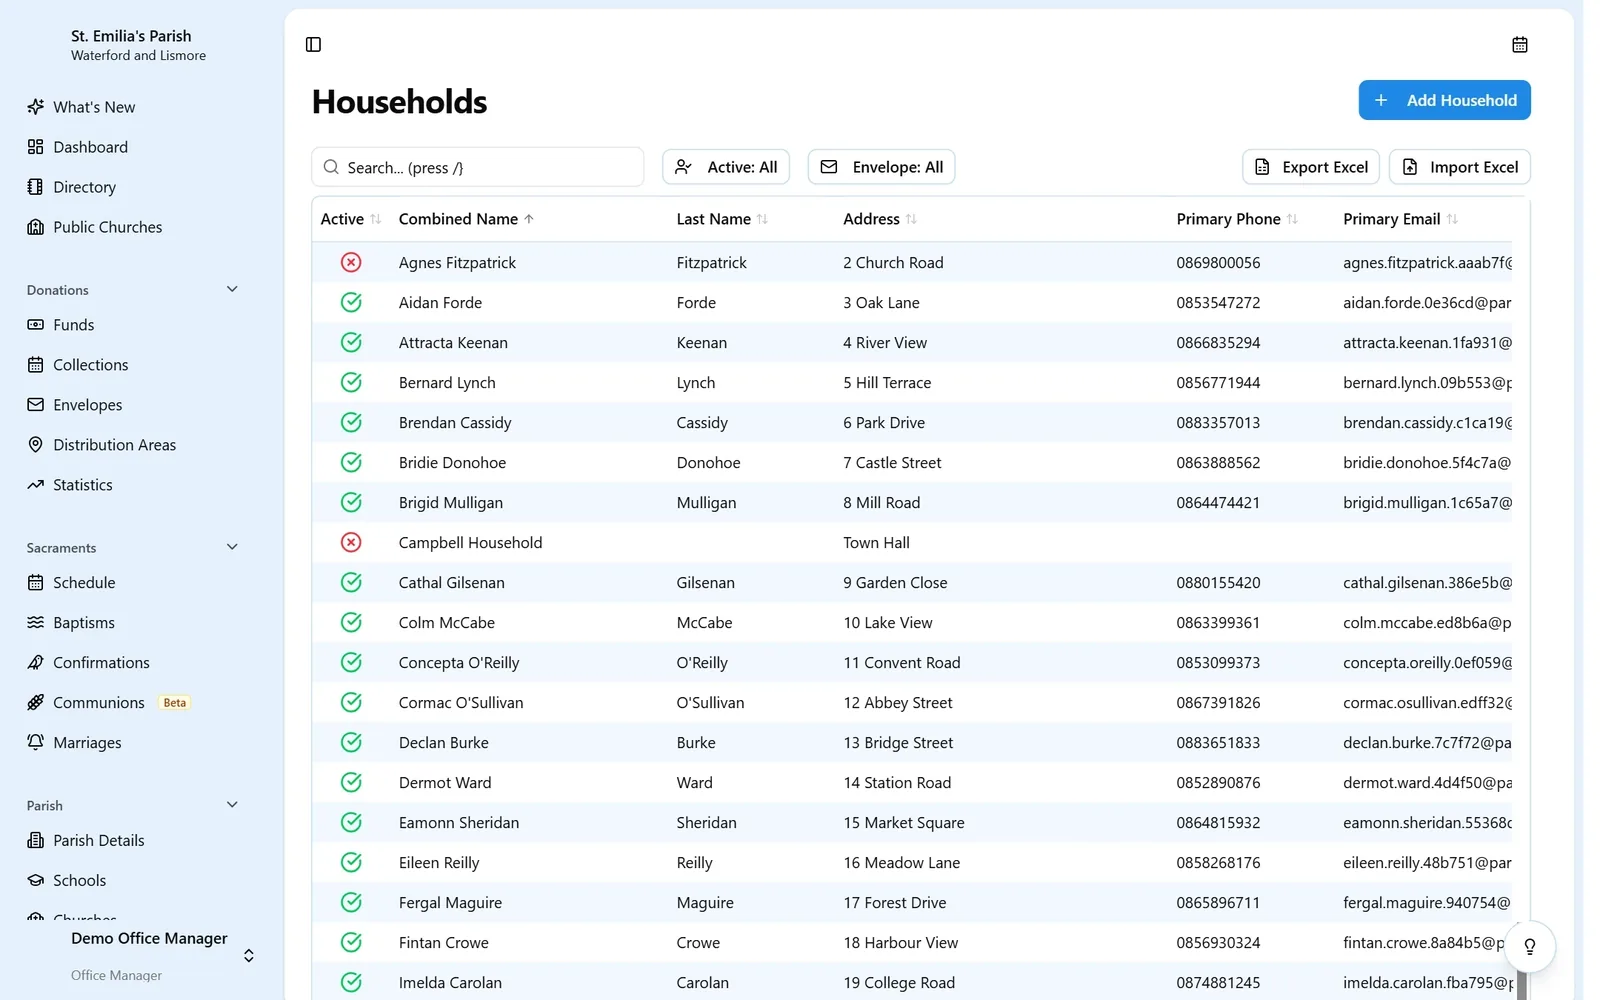Toggle active status for Aidan Forde

[x=351, y=302]
